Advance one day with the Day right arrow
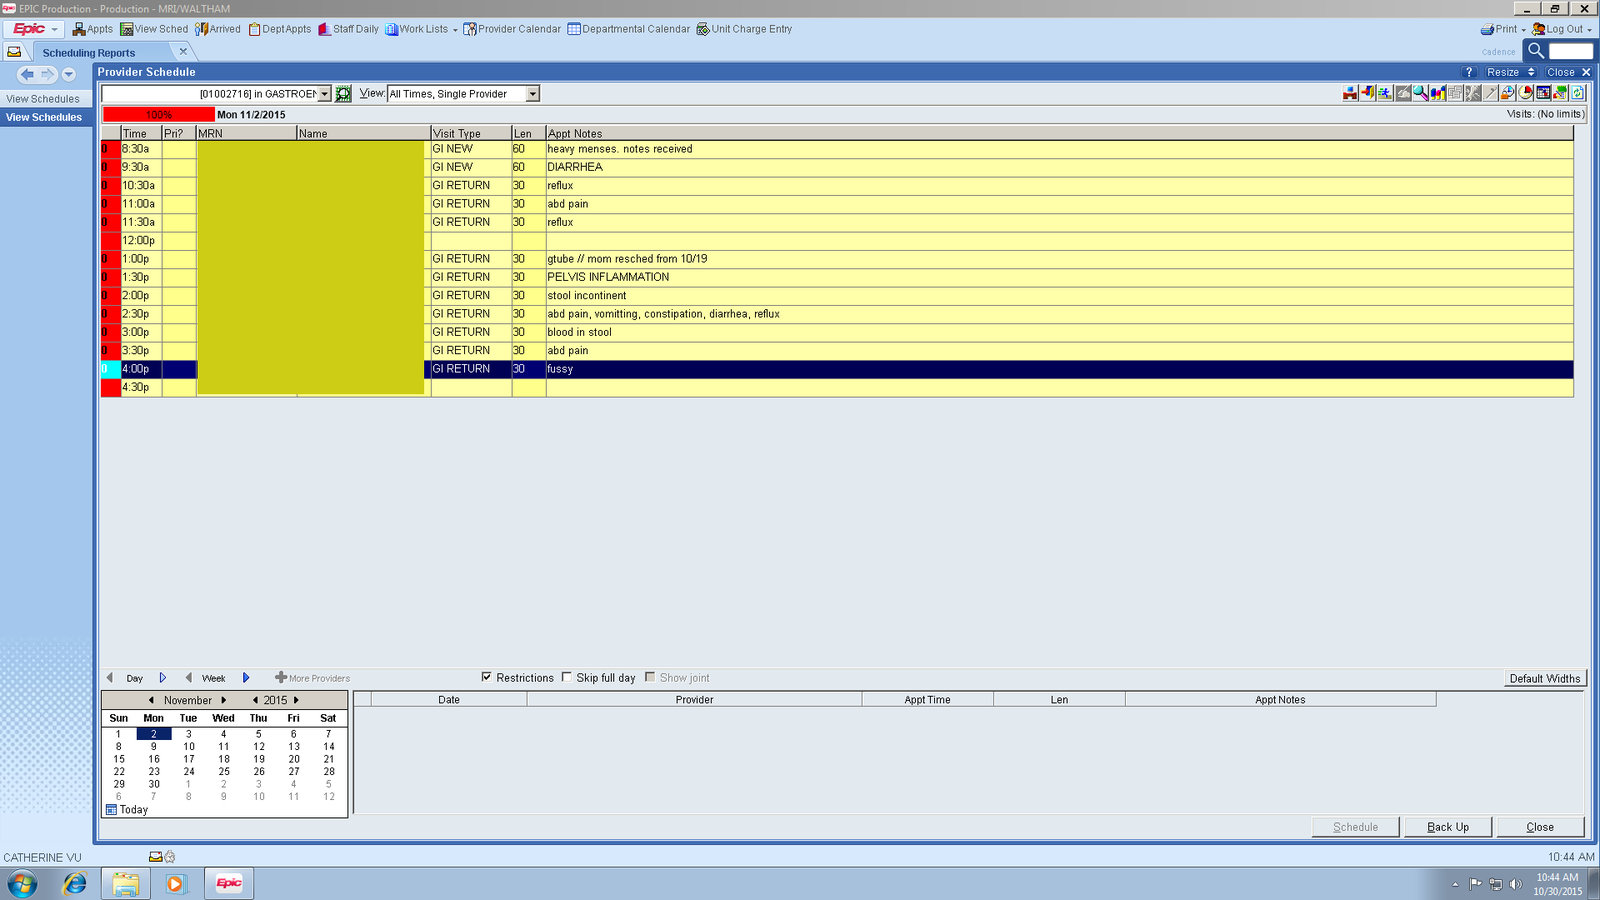Viewport: 1600px width, 900px height. coord(163,678)
